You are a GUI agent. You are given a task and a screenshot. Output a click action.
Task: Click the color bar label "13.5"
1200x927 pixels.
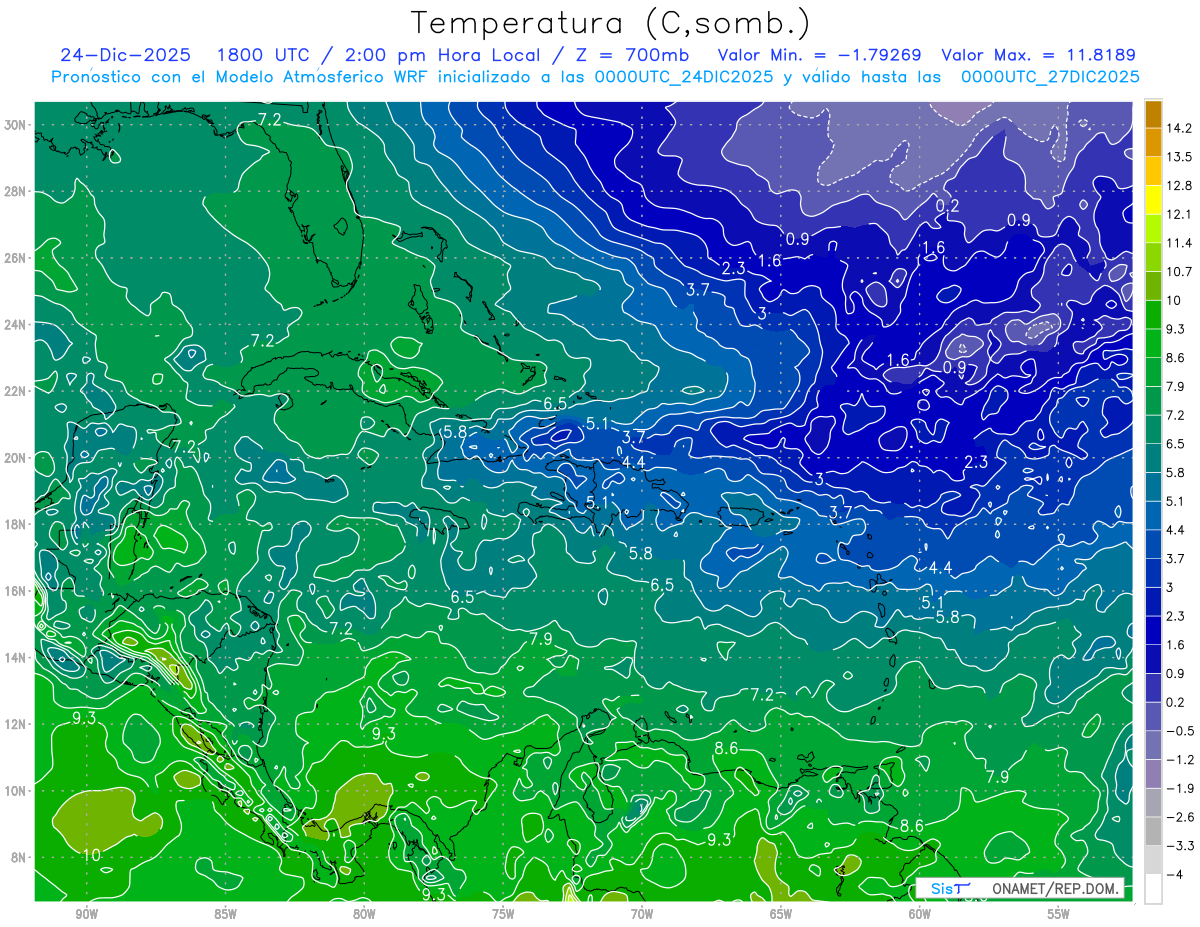(x=1181, y=157)
